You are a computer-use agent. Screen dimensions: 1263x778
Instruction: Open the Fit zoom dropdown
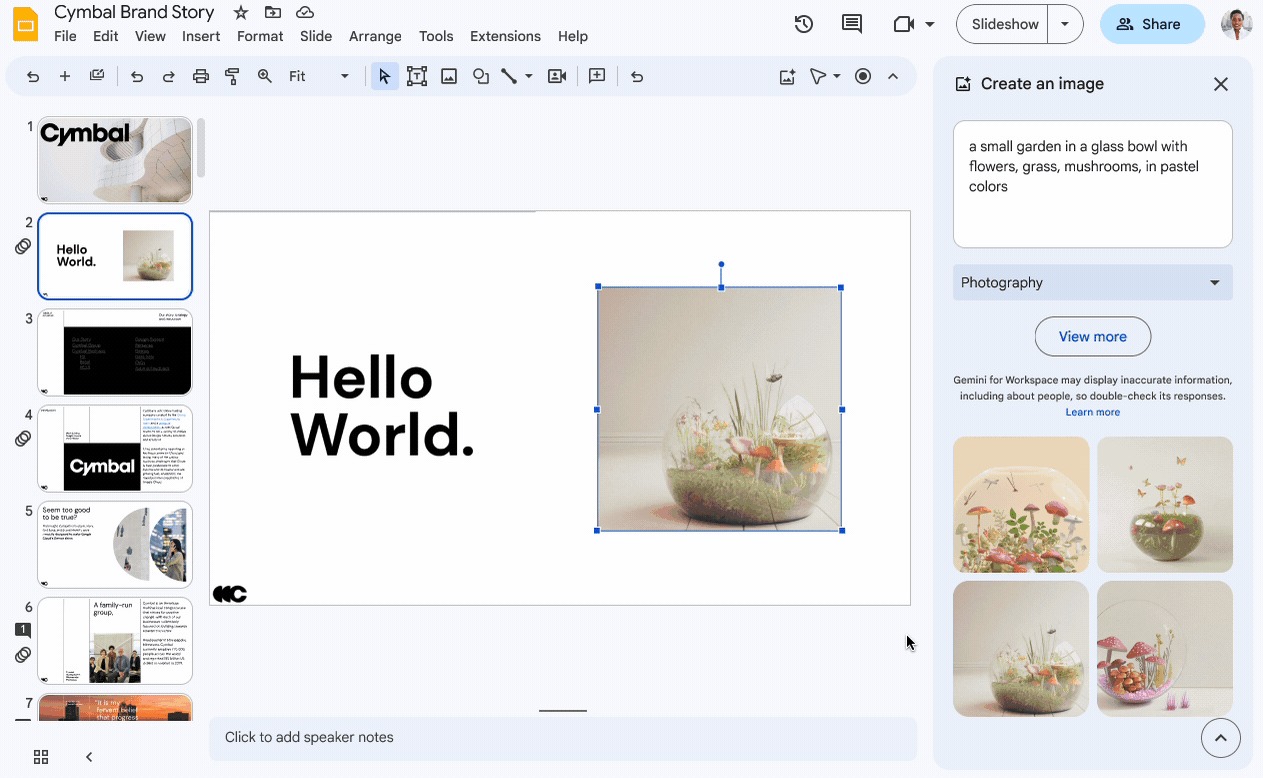(x=318, y=76)
